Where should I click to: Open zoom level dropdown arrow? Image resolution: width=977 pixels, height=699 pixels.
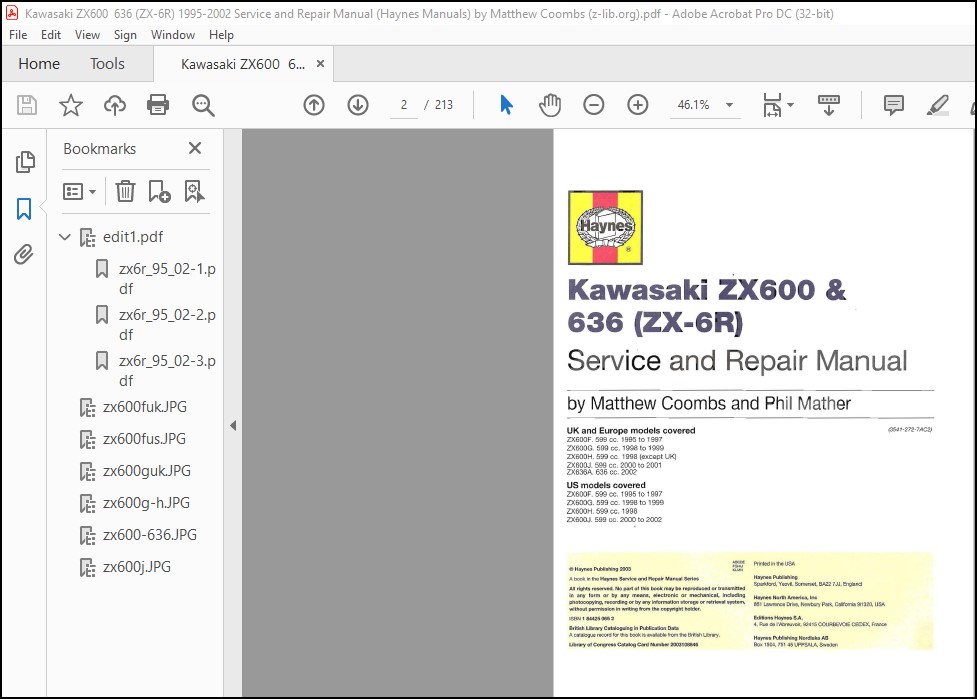coord(729,105)
